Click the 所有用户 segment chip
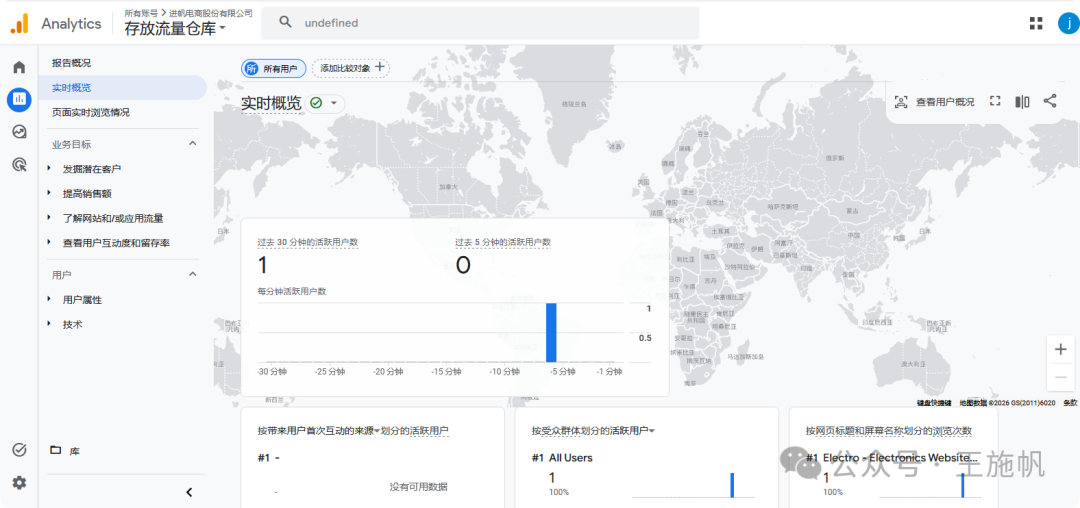This screenshot has width=1080, height=508. (273, 68)
